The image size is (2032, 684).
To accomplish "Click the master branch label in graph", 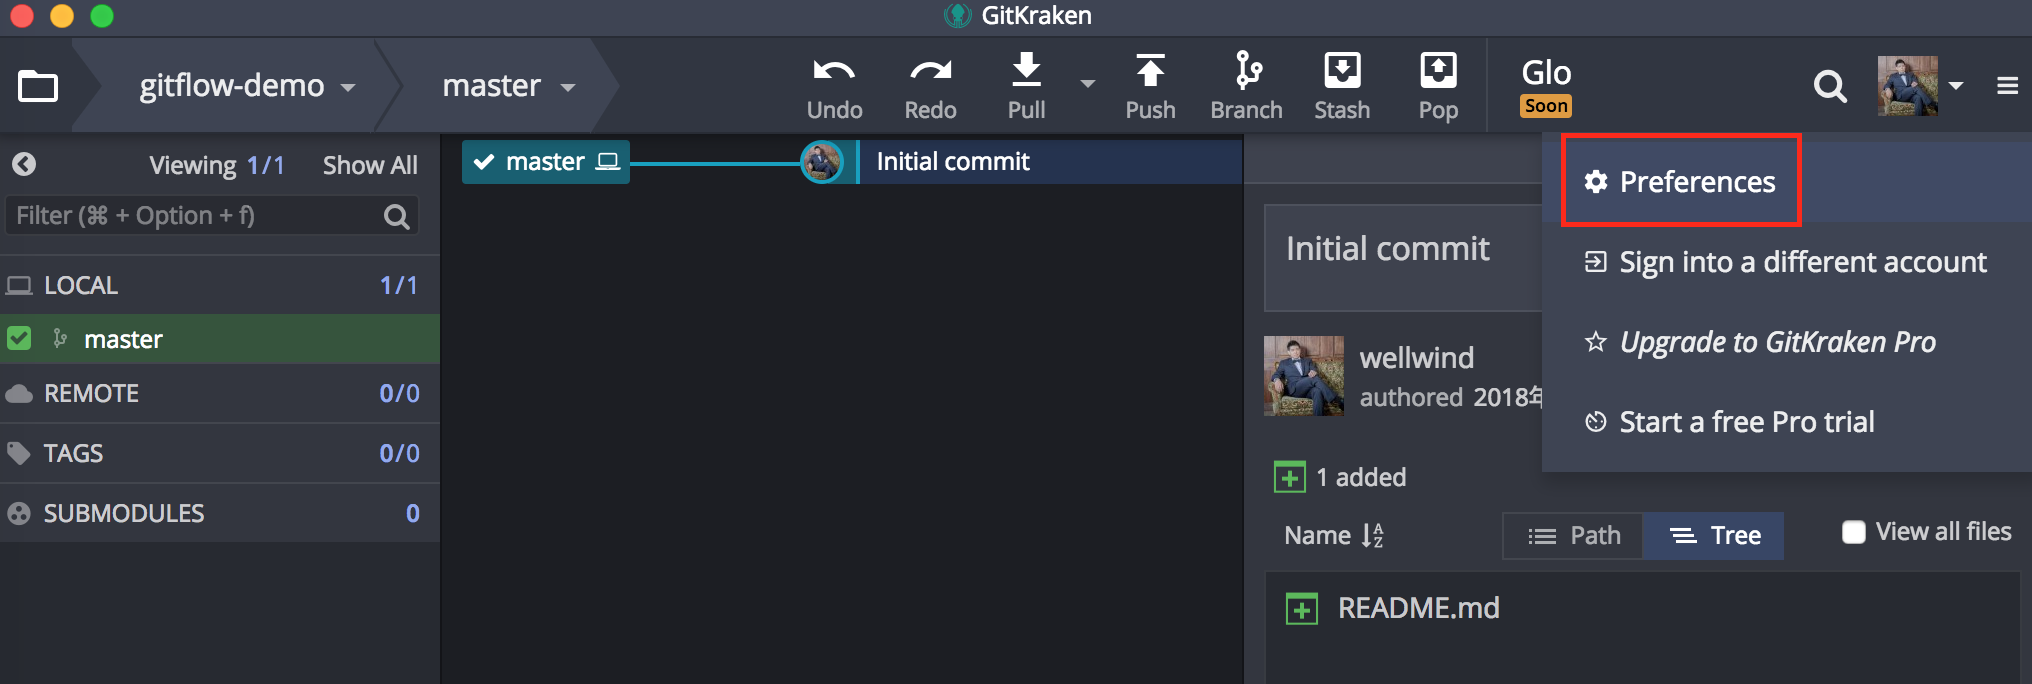I will (x=546, y=162).
